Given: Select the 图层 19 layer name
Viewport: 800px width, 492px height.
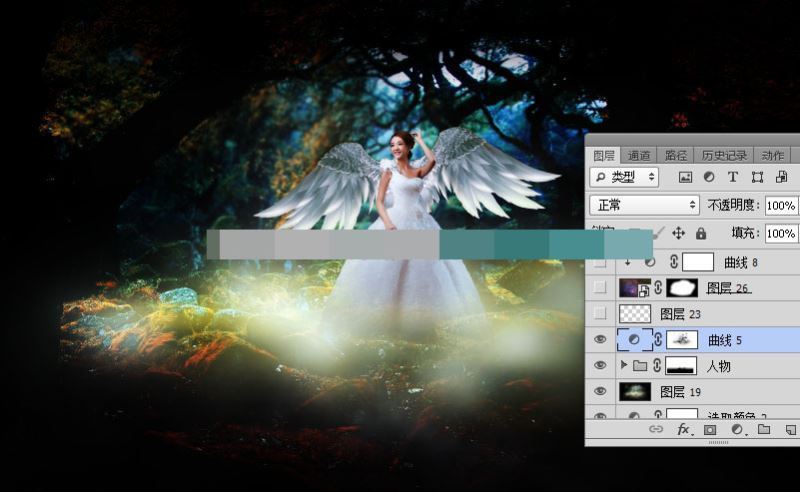Looking at the screenshot, I should [680, 392].
